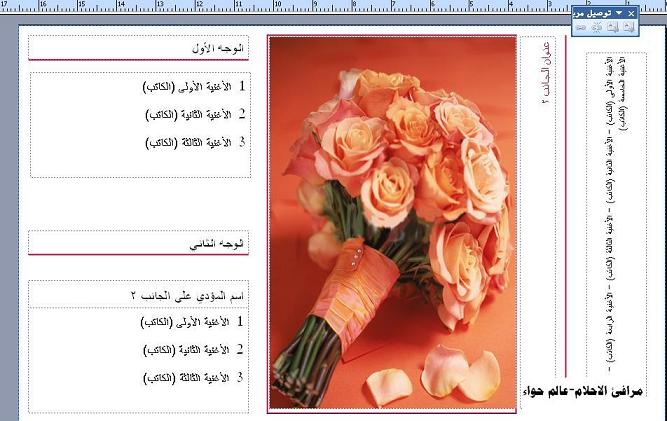Click song 3 الأغنية الثالثة under الوجه الثاني
The width and height of the screenshot is (667, 421).
tap(195, 378)
